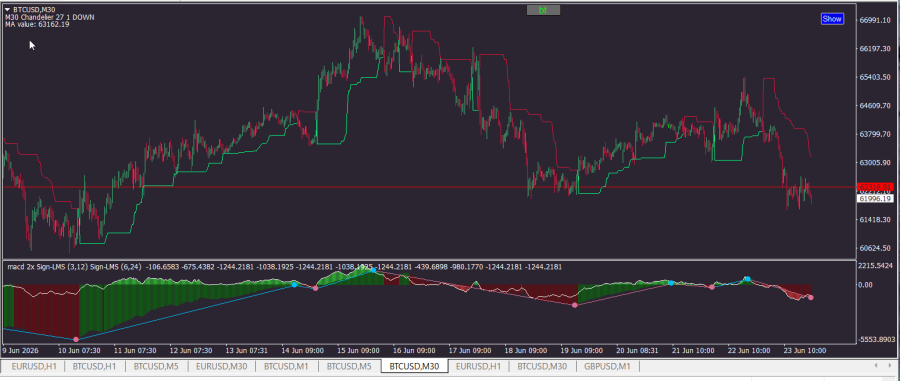Select the active highlighted BTCUSD,M30 tab
Screen dimensions: 900x381
[414, 366]
